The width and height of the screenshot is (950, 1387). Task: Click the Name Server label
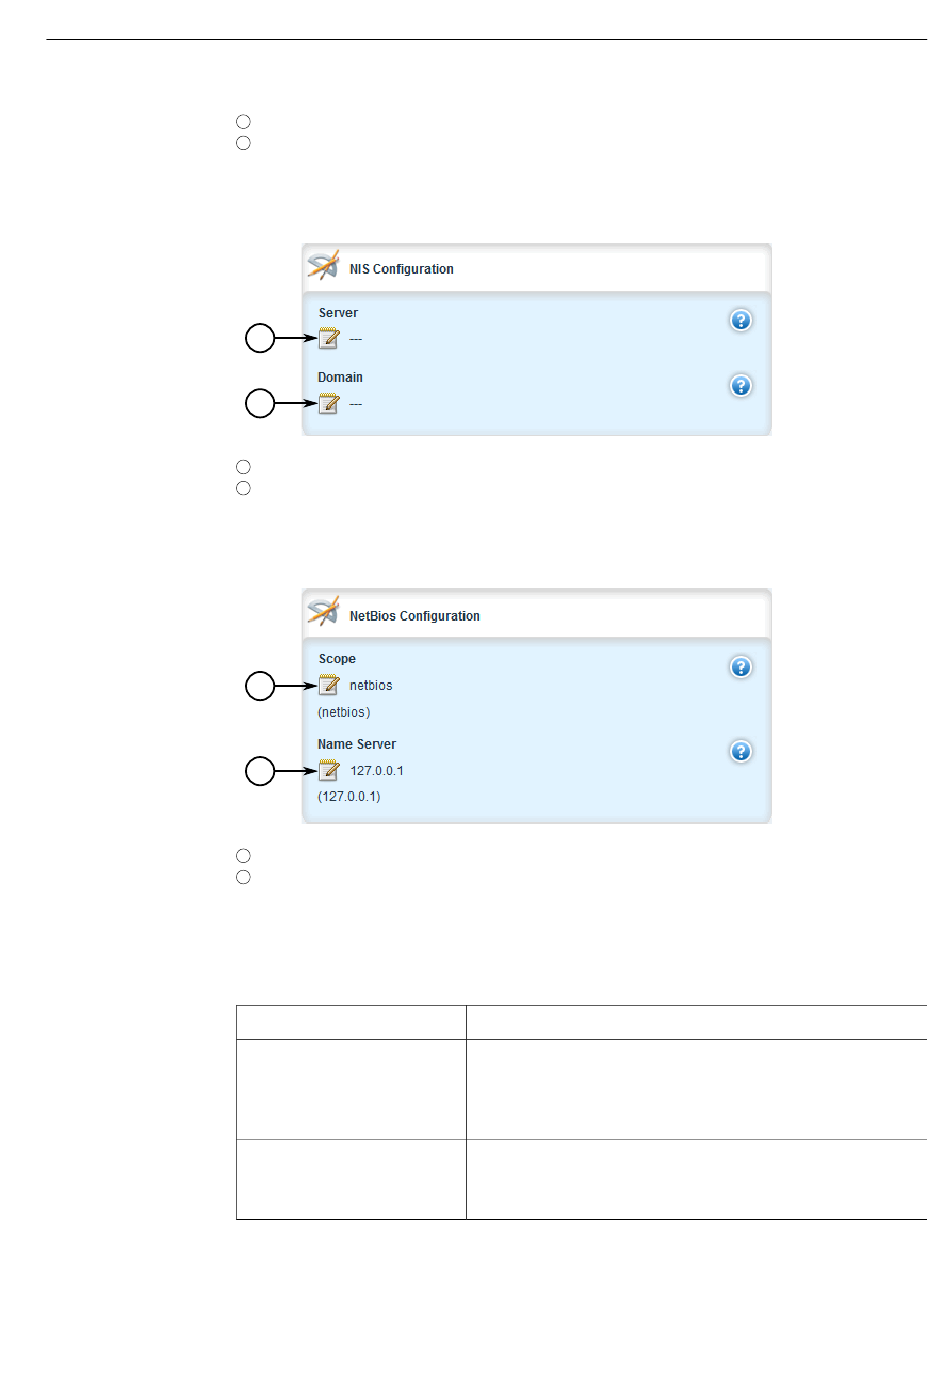[x=357, y=744]
